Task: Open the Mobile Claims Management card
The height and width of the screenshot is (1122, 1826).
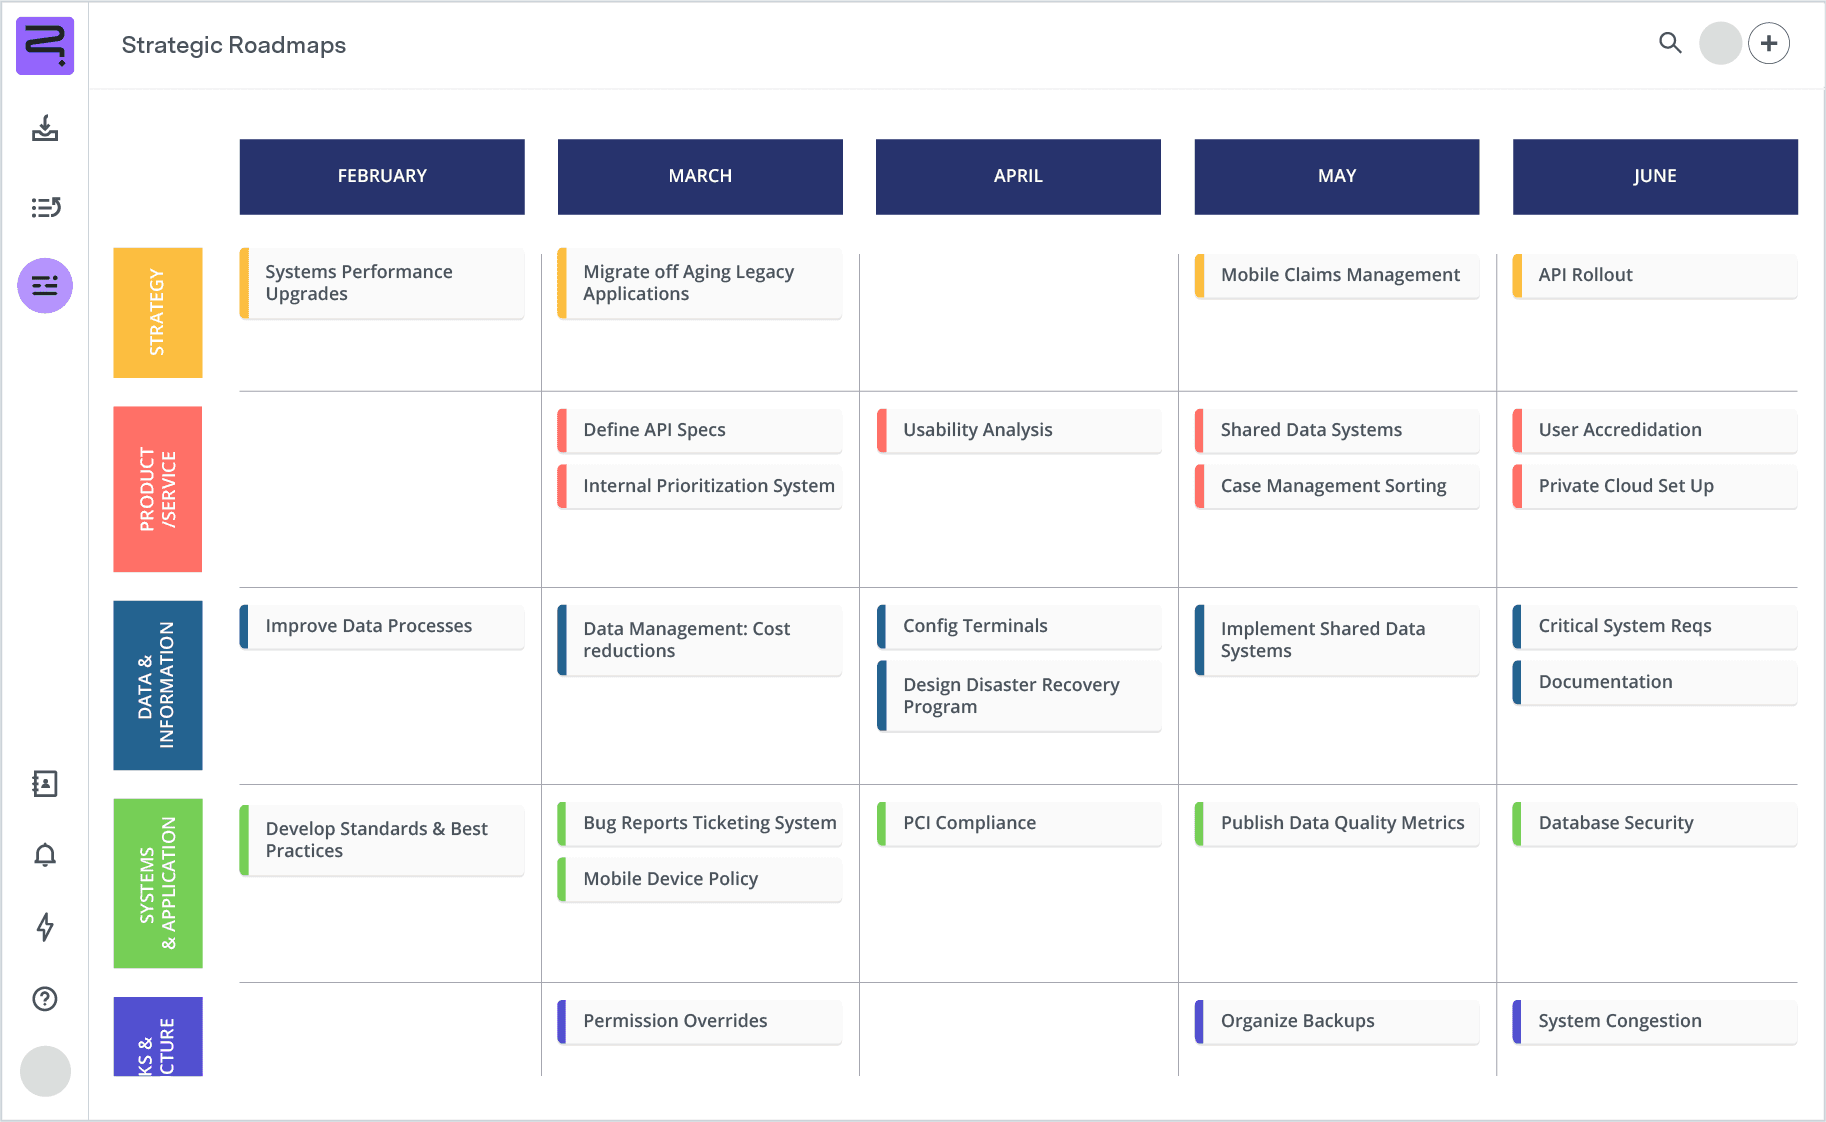Action: pyautogui.click(x=1337, y=275)
